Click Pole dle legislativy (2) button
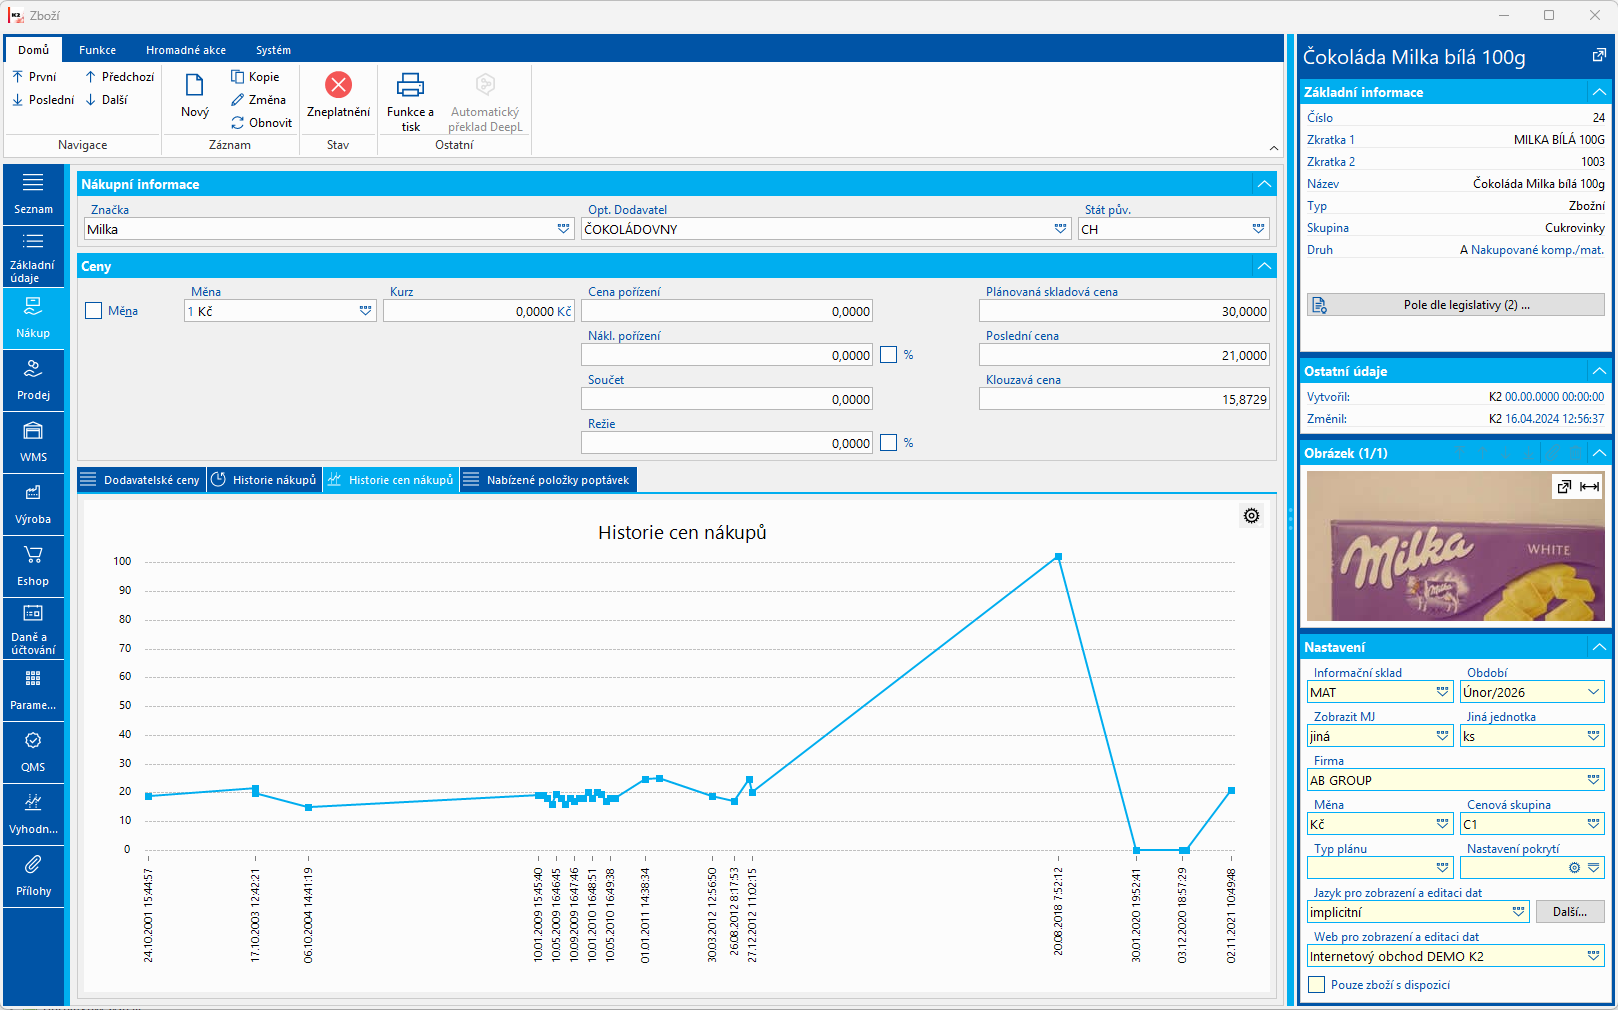Viewport: 1618px width, 1010px height. click(x=1455, y=305)
